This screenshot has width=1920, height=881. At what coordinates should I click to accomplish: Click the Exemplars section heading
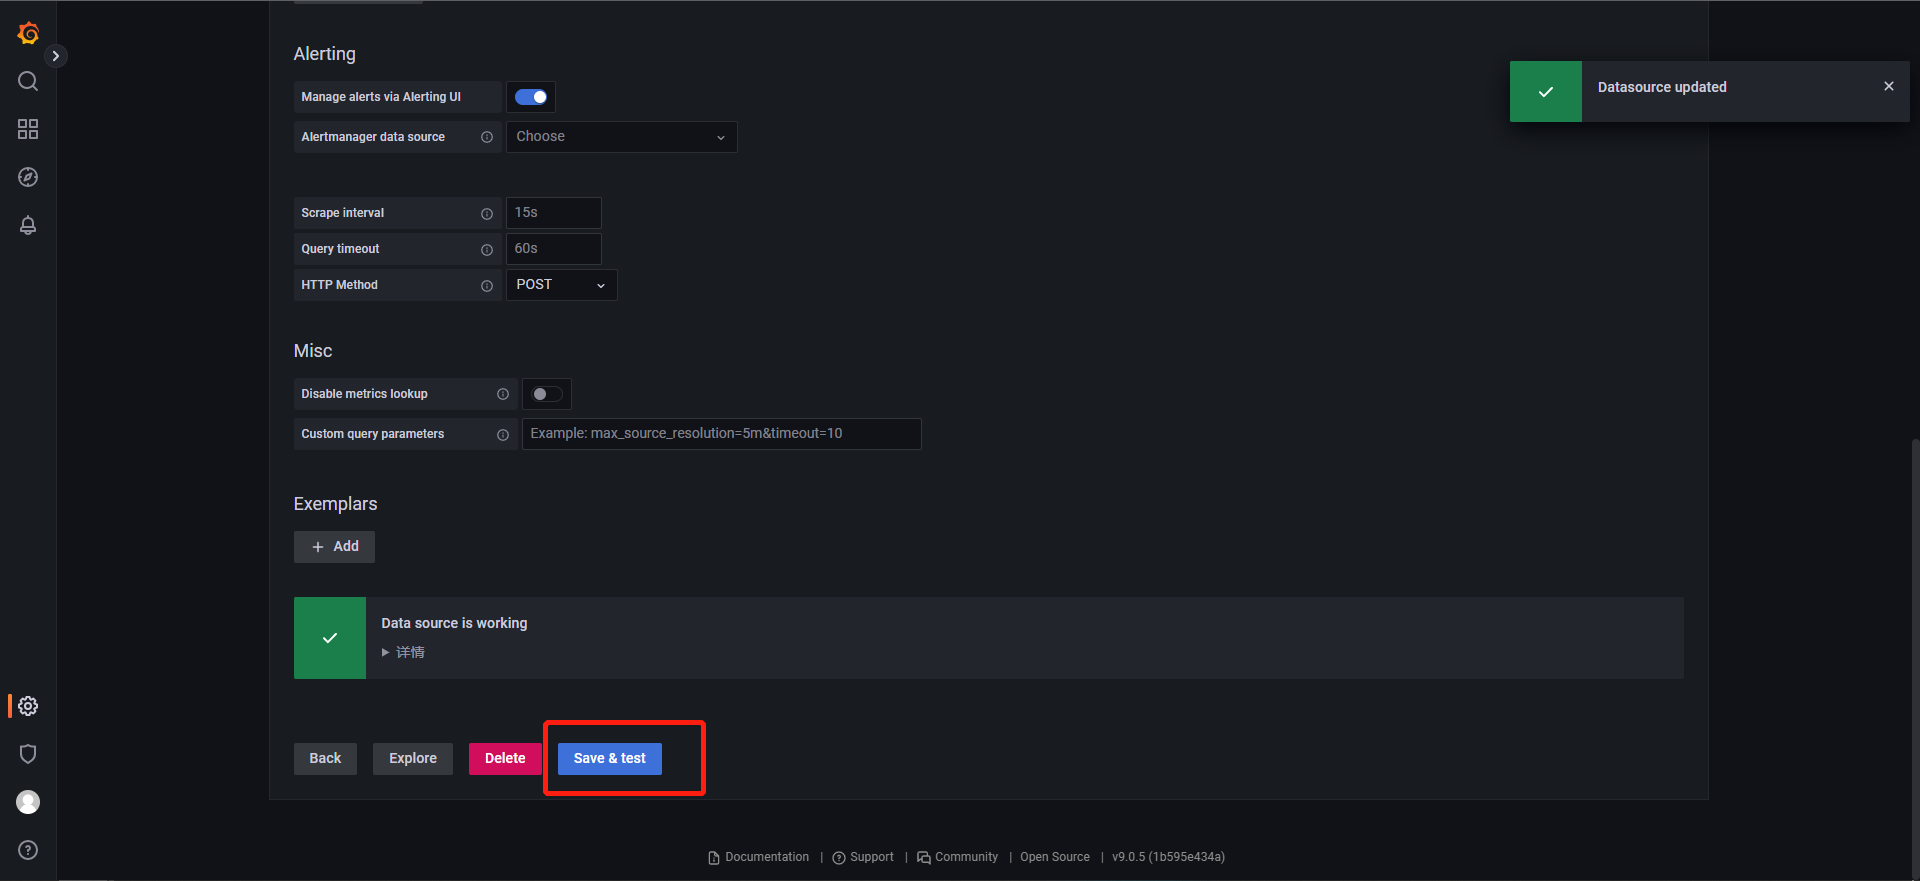tap(335, 504)
